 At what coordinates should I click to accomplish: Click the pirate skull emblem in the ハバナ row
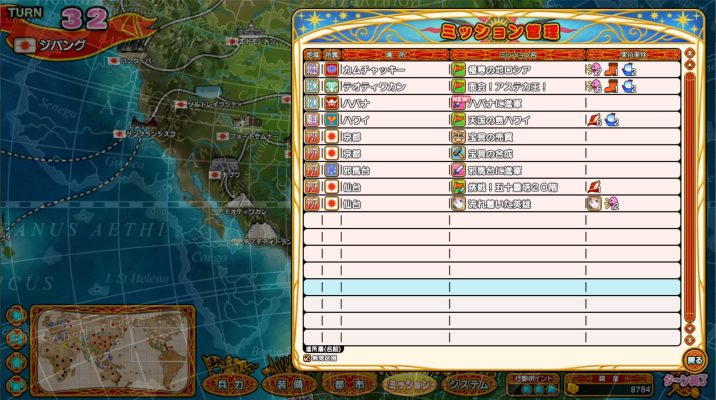coord(332,103)
